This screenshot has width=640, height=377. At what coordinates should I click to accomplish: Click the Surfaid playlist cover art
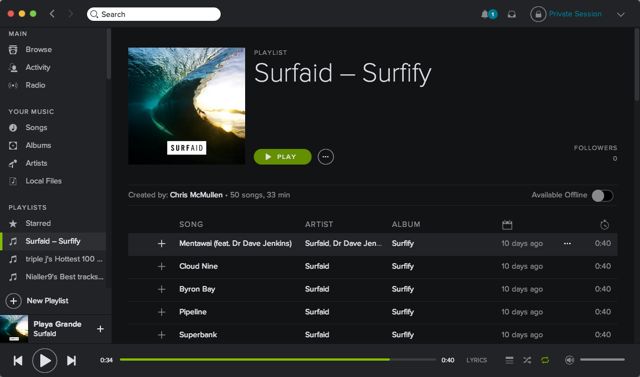pyautogui.click(x=187, y=106)
